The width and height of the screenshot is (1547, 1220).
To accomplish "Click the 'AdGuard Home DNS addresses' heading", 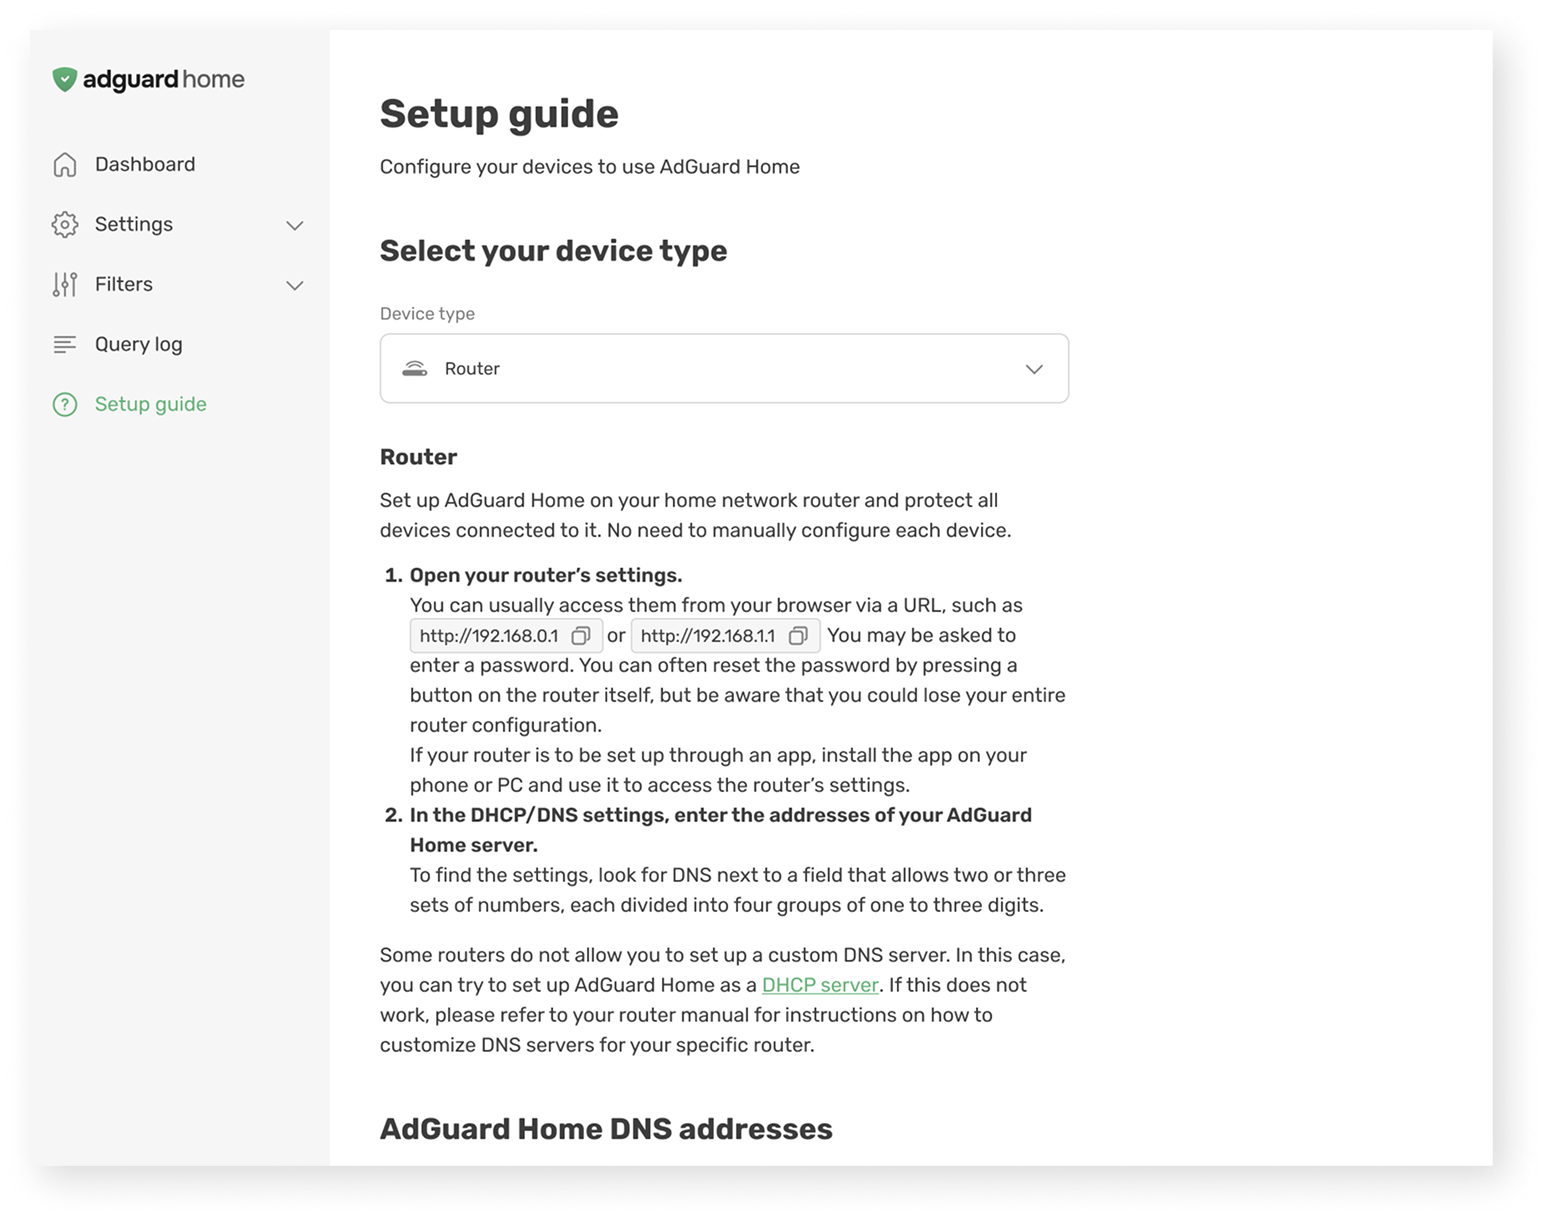I will point(606,1129).
